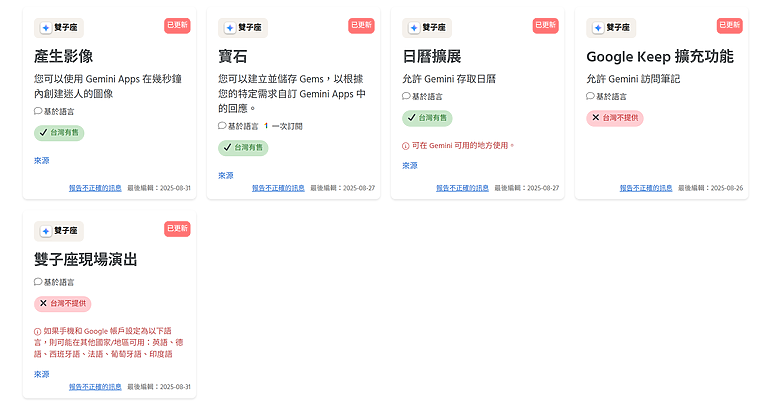This screenshot has height=407, width=780.
Task: Click the 台灣有售 badge on the 日曆擴展 card
Action: coord(427,118)
